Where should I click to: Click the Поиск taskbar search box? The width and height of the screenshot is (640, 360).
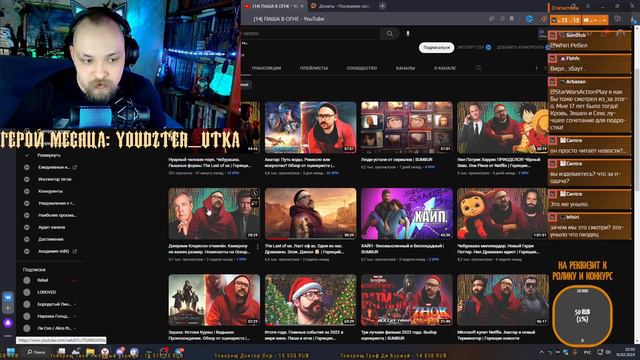point(36,352)
